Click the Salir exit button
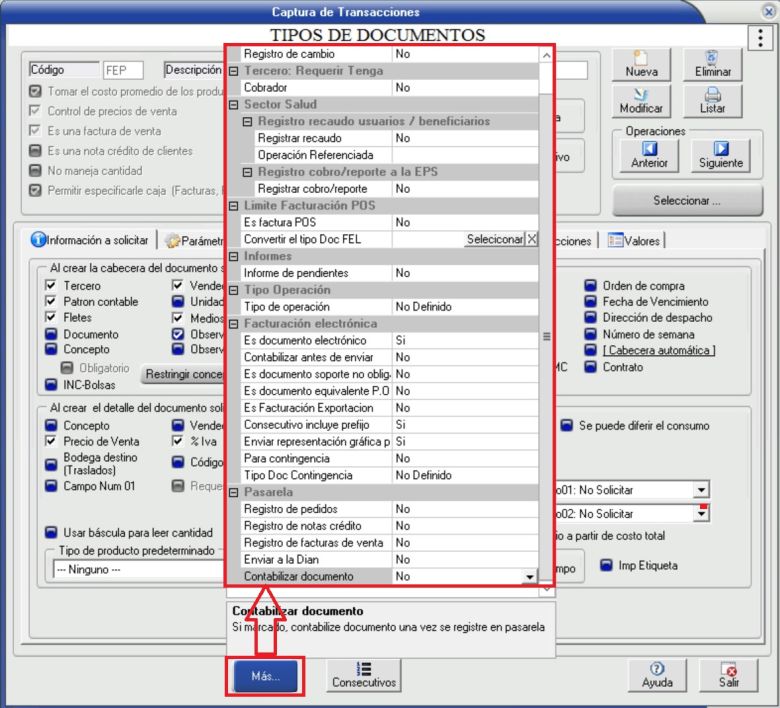 [x=729, y=676]
